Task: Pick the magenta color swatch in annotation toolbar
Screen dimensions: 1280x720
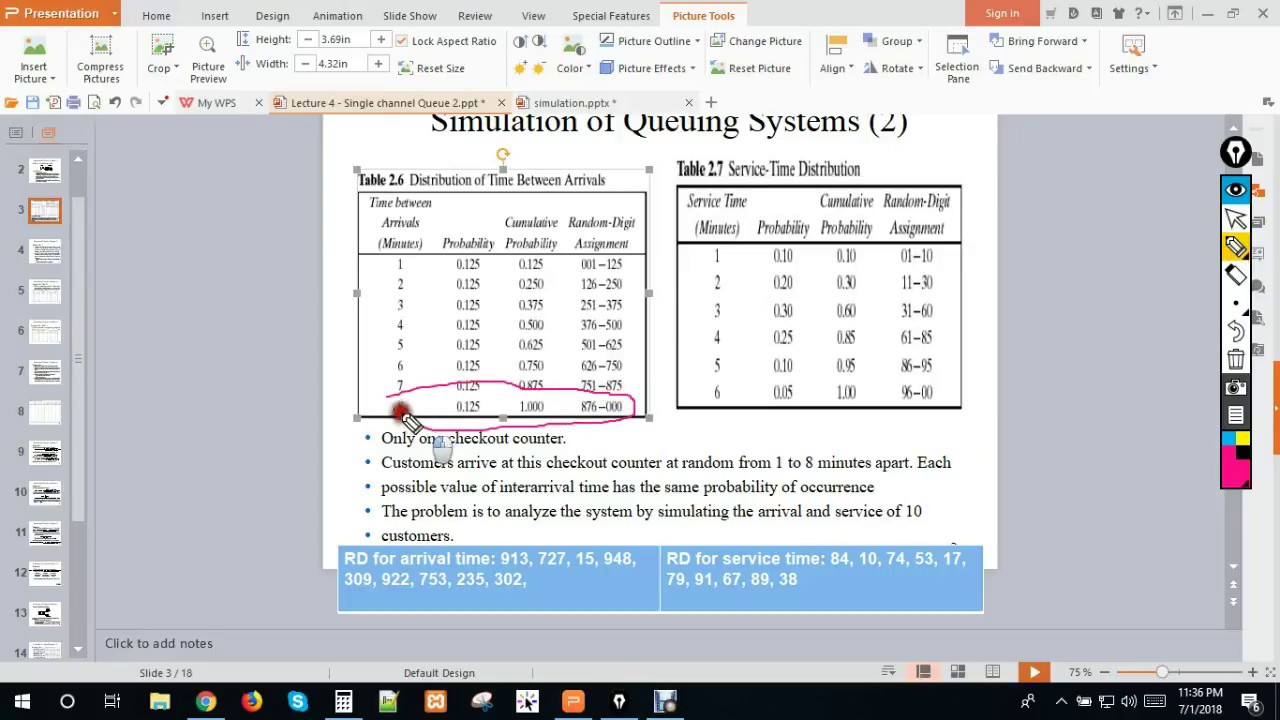Action: pos(1236,466)
